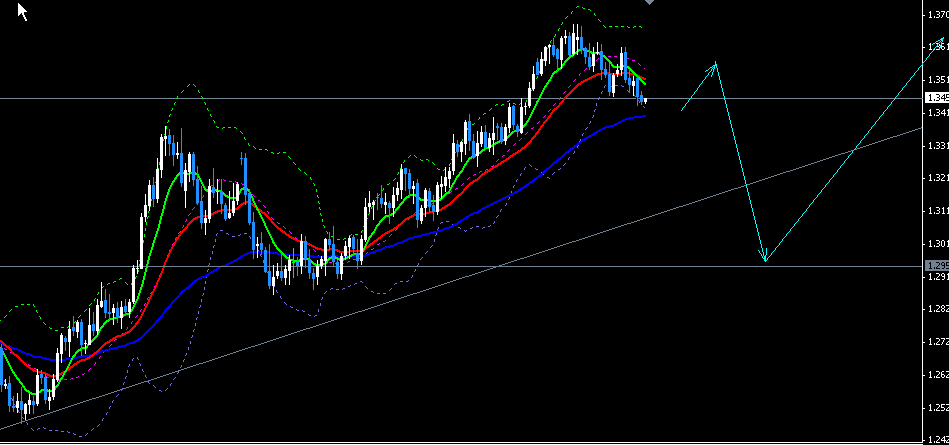Click the 1.252 price scale label
The image size is (949, 445).
pos(938,407)
